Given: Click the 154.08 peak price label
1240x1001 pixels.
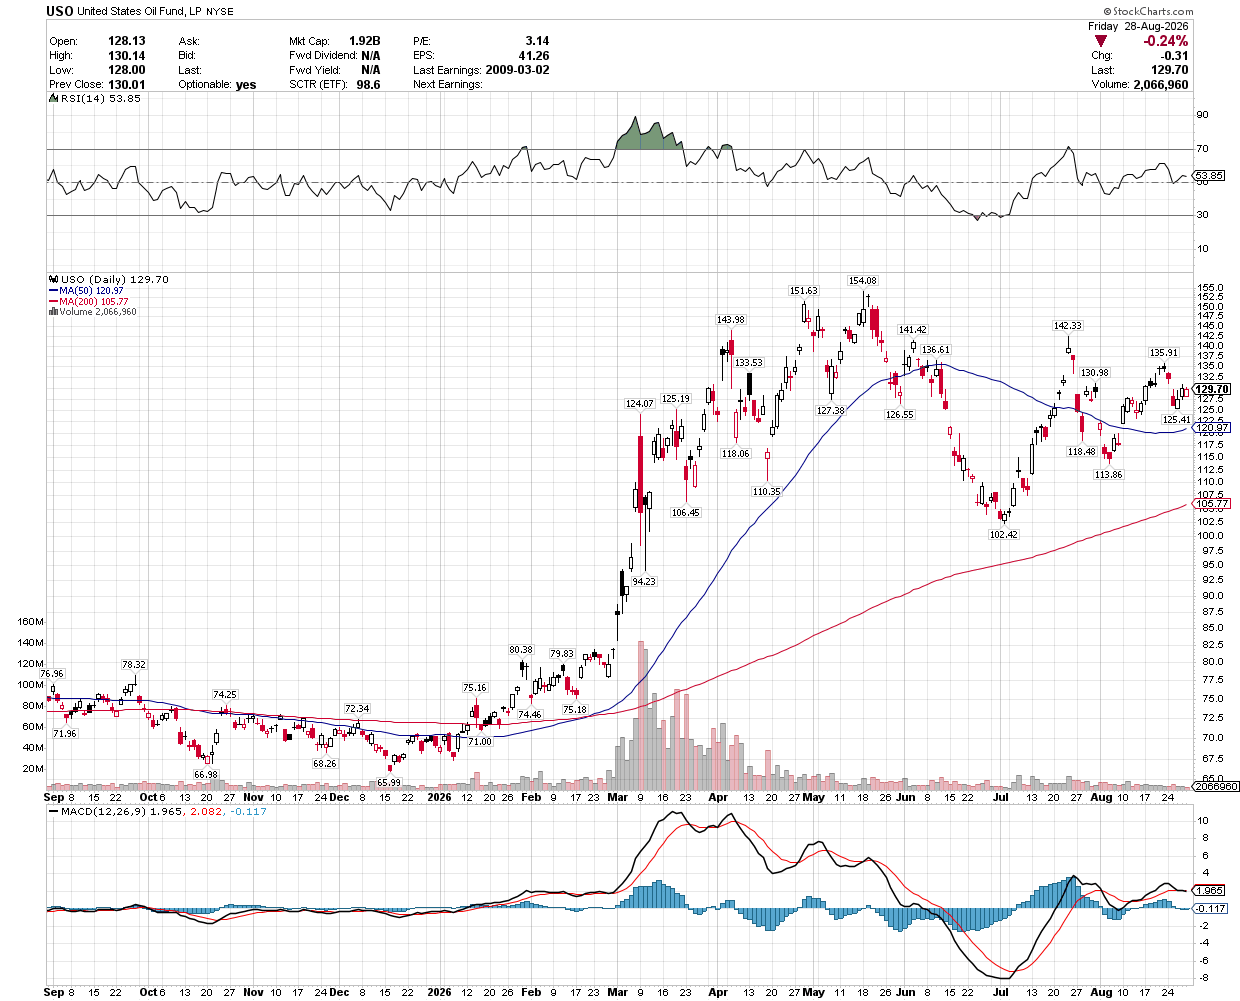Looking at the screenshot, I should coord(862,281).
